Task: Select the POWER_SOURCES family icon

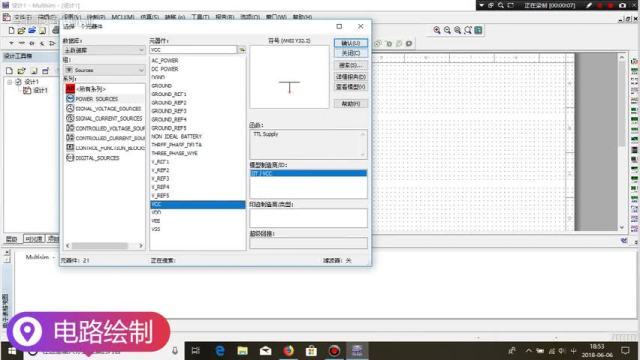Action: (x=70, y=99)
